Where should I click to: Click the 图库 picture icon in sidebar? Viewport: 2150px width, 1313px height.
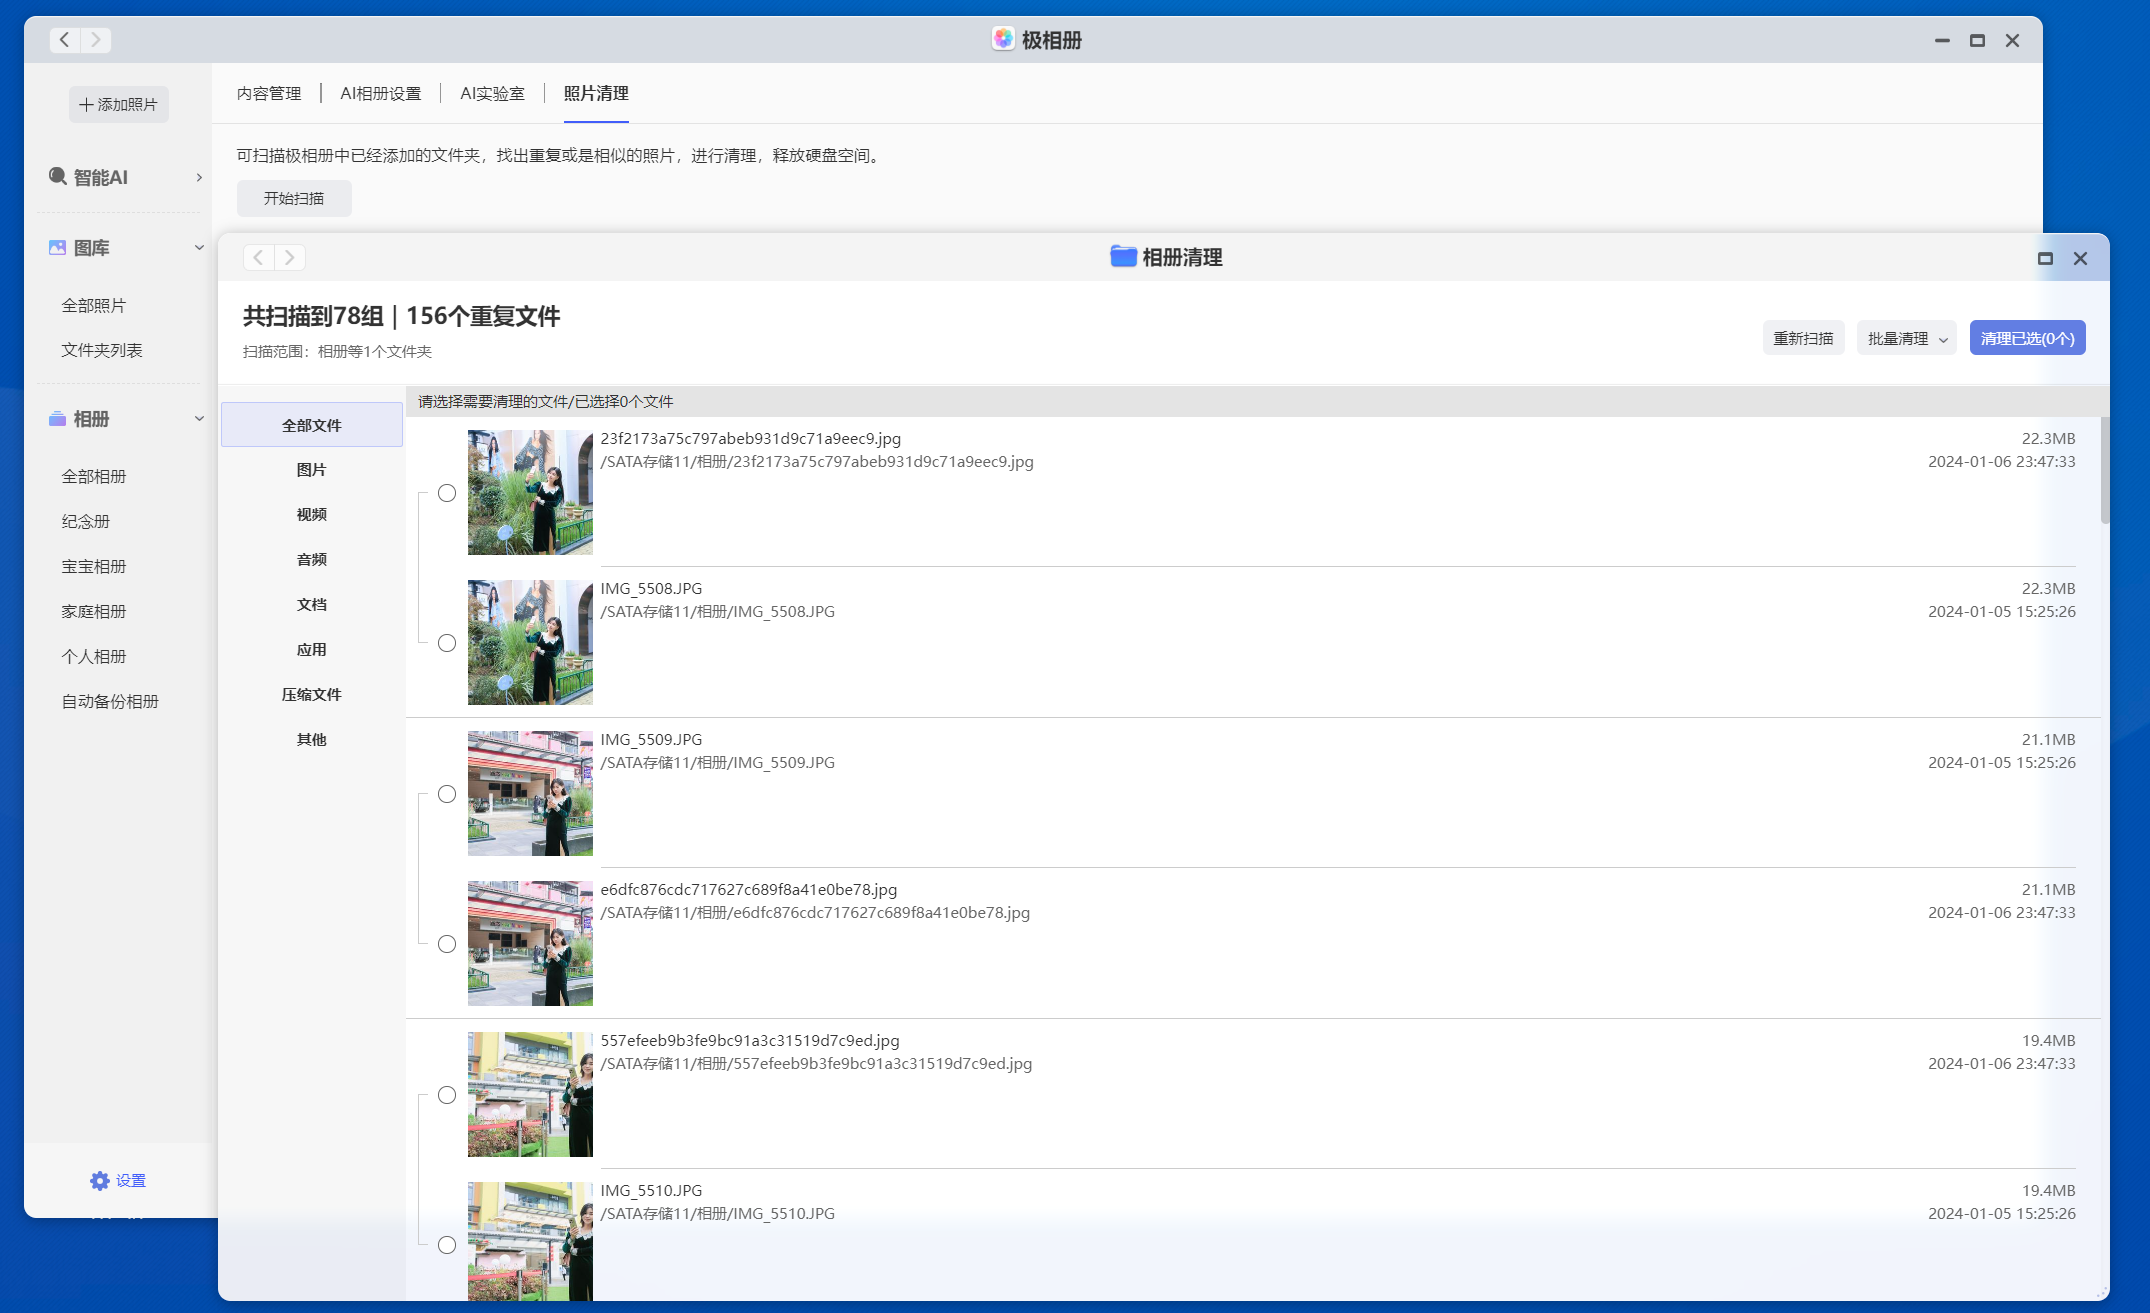[57, 247]
